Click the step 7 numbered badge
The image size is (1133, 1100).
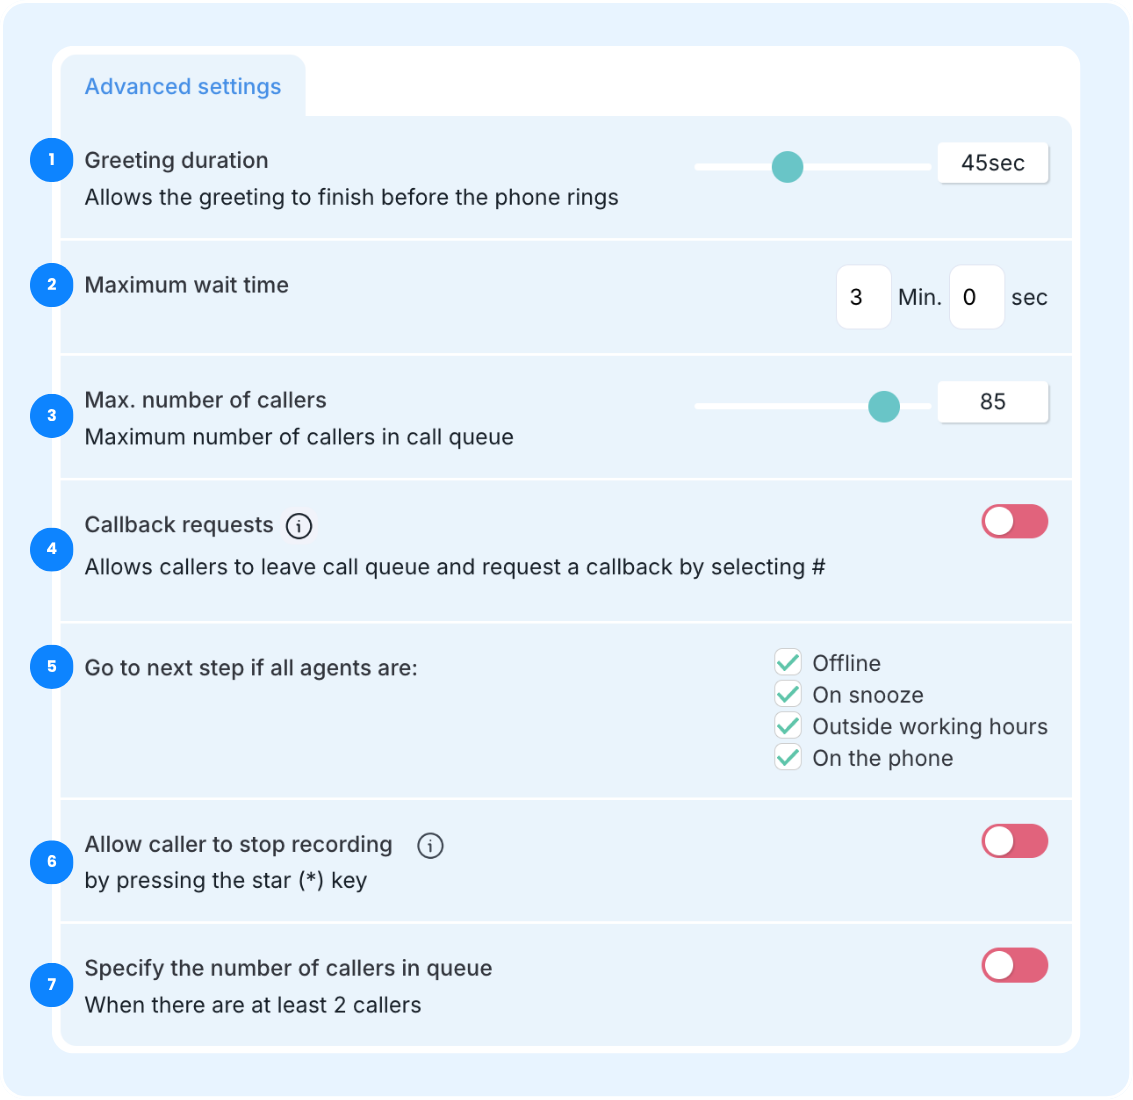click(x=51, y=984)
